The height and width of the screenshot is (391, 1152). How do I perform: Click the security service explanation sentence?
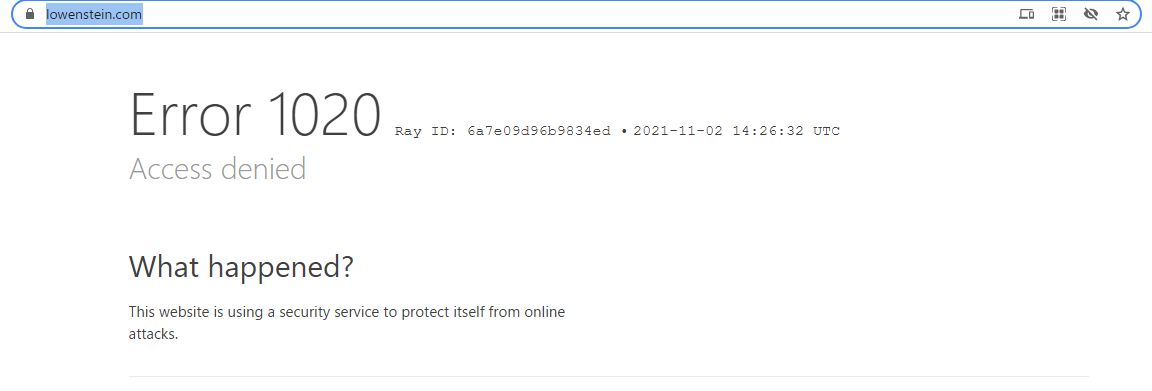347,323
